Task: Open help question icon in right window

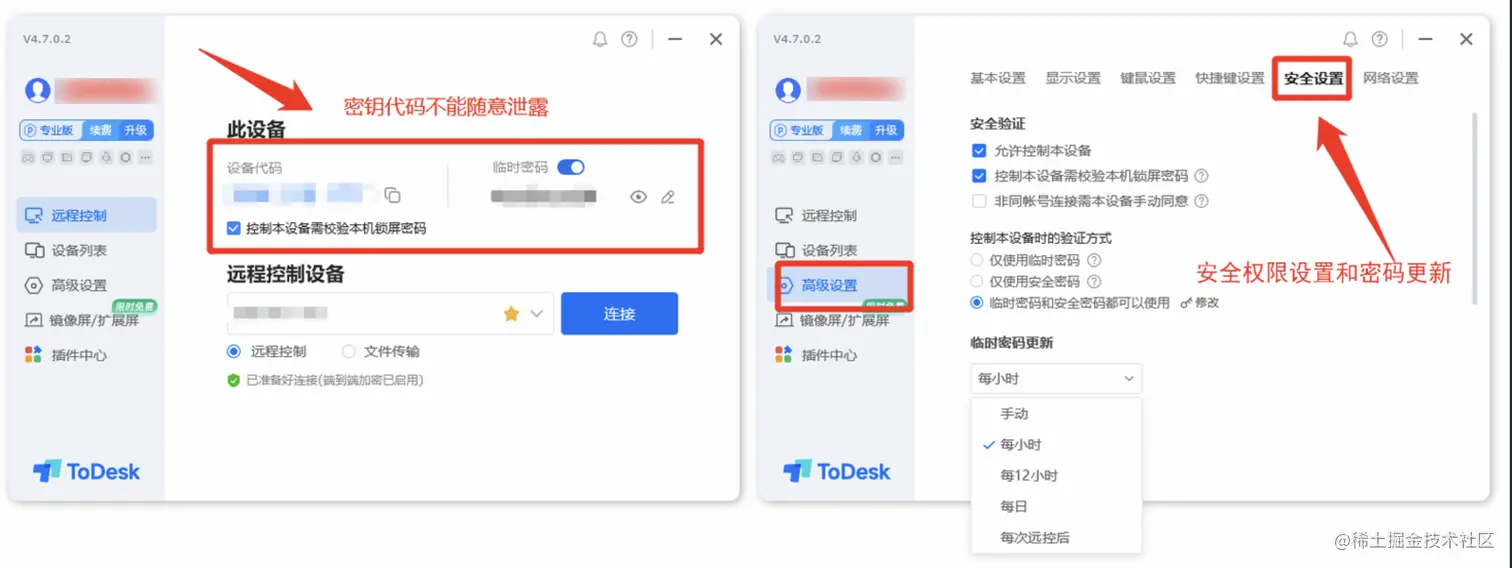Action: coord(1380,39)
